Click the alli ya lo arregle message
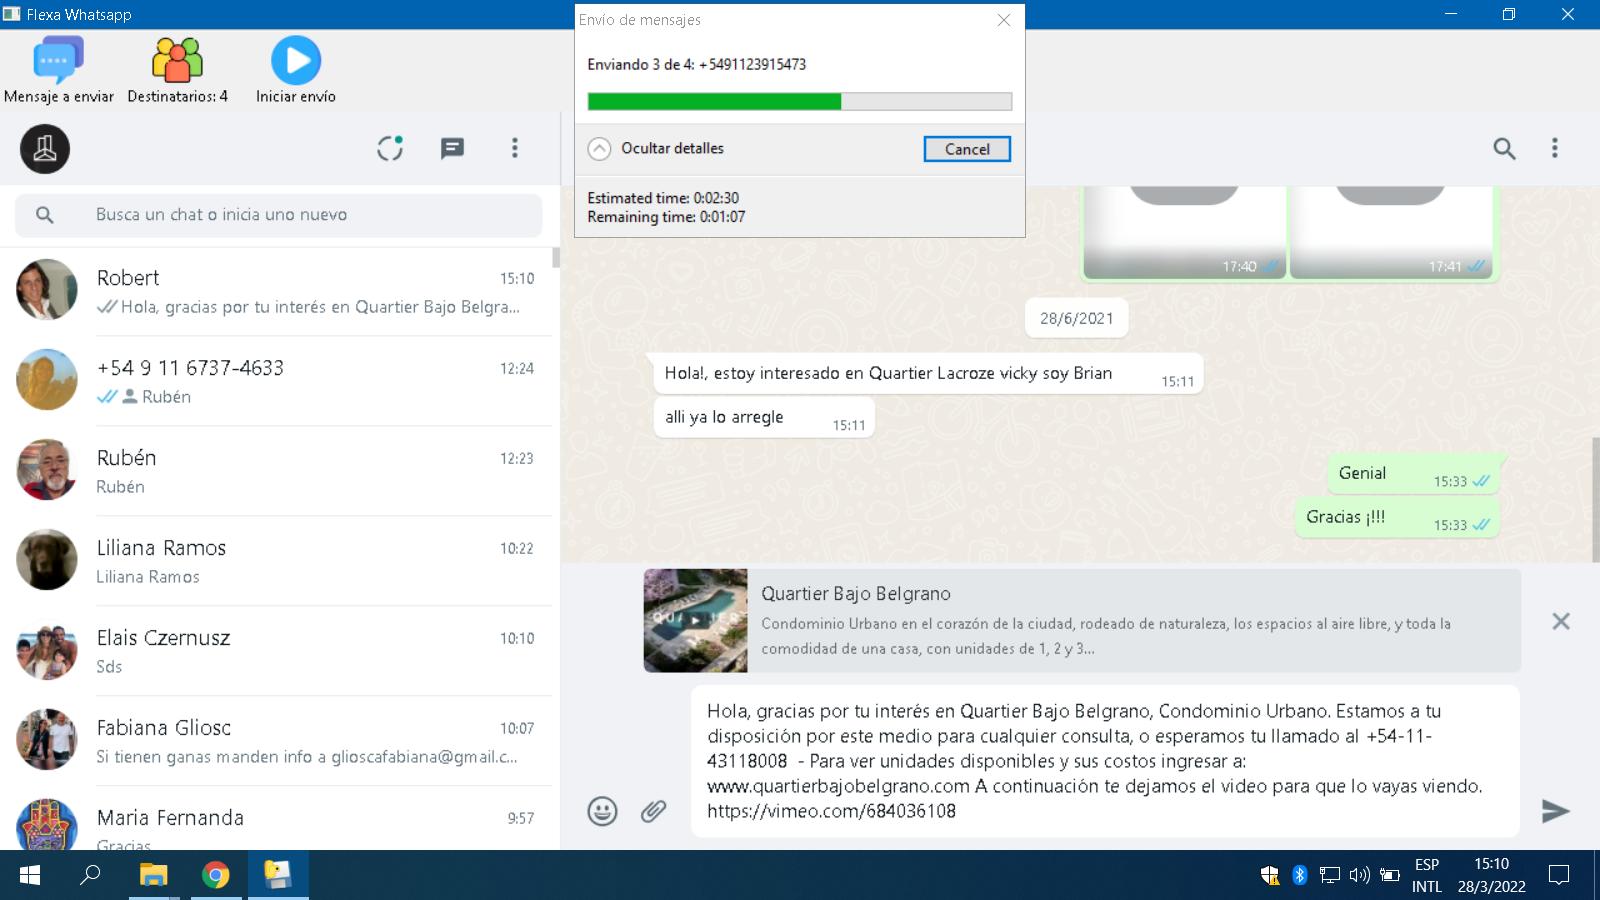The width and height of the screenshot is (1600, 900). coord(764,418)
